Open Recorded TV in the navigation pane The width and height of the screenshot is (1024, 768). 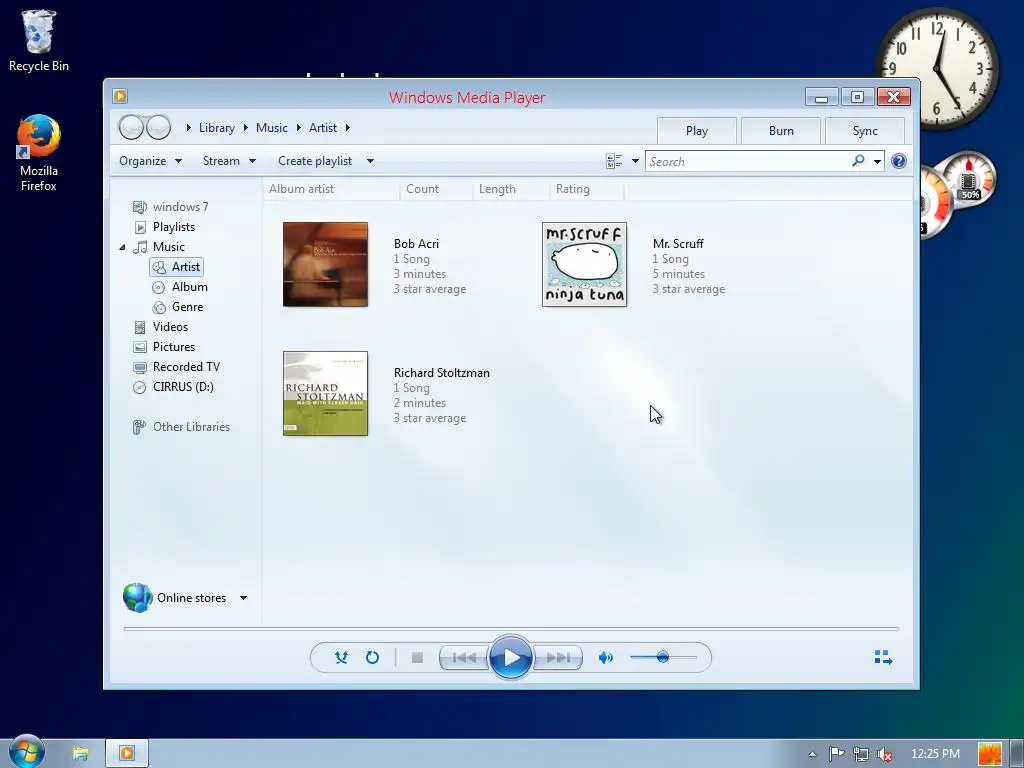point(176,367)
